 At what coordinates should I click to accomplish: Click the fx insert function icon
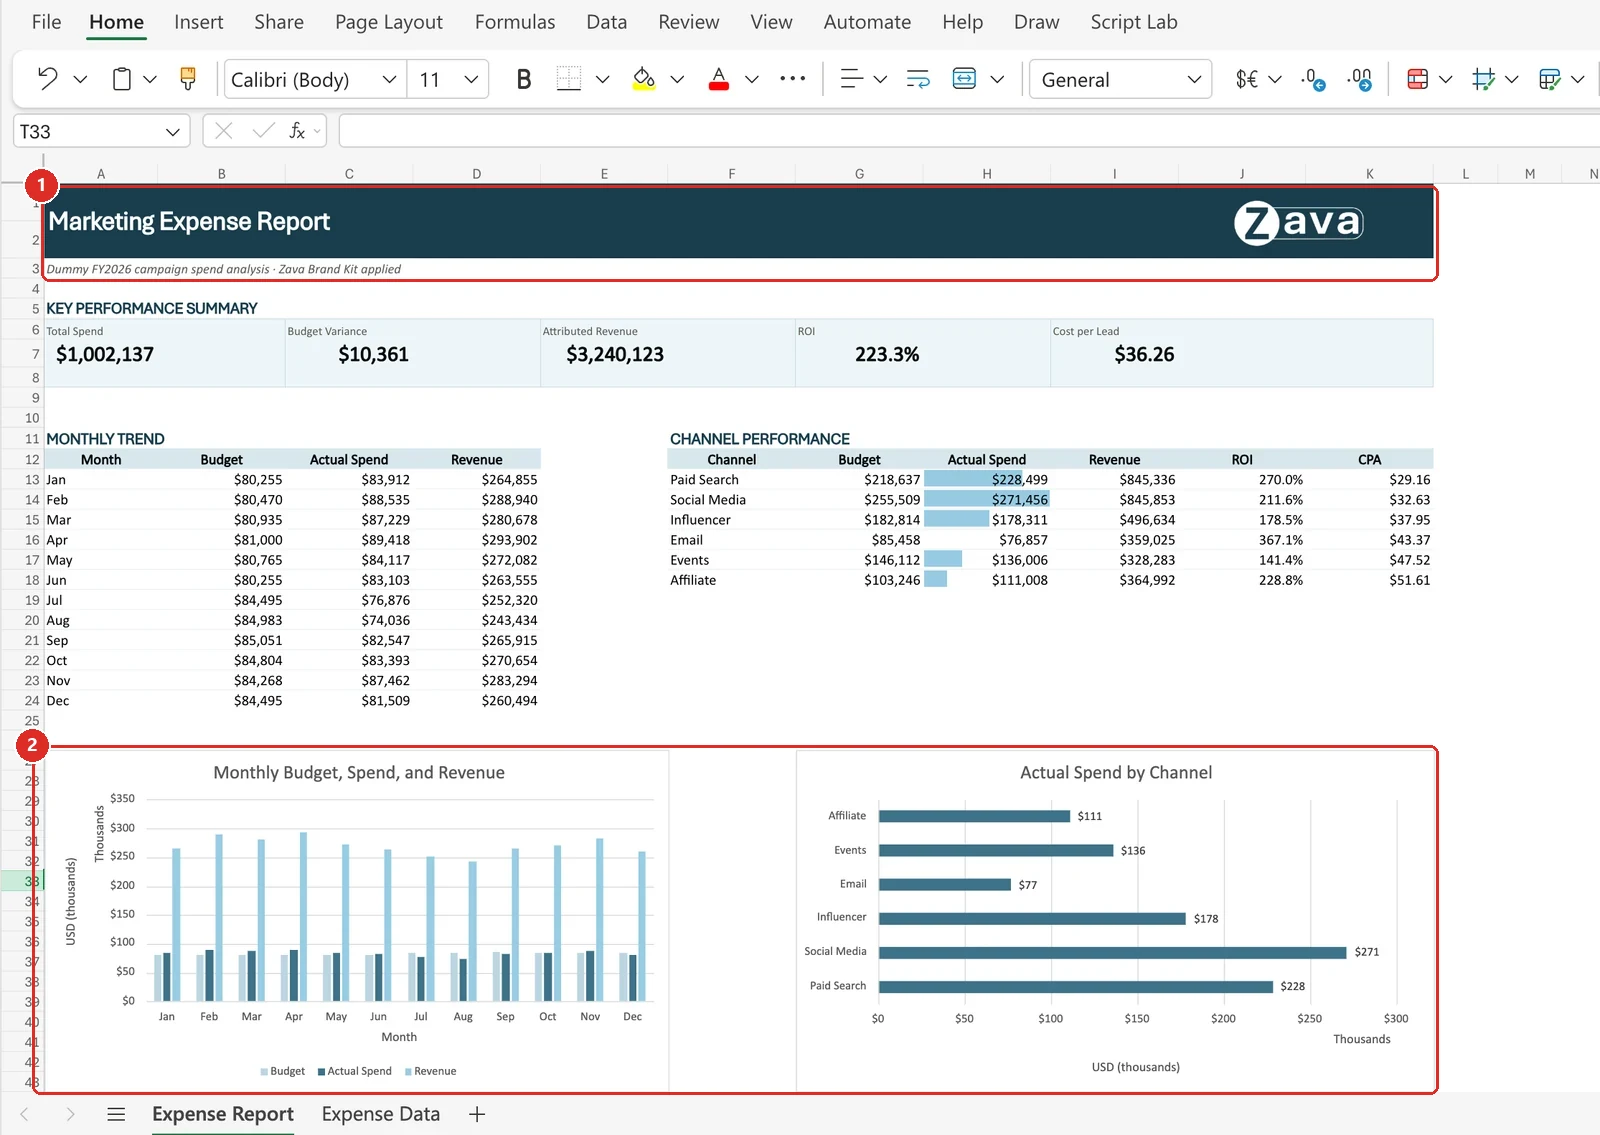(x=297, y=131)
